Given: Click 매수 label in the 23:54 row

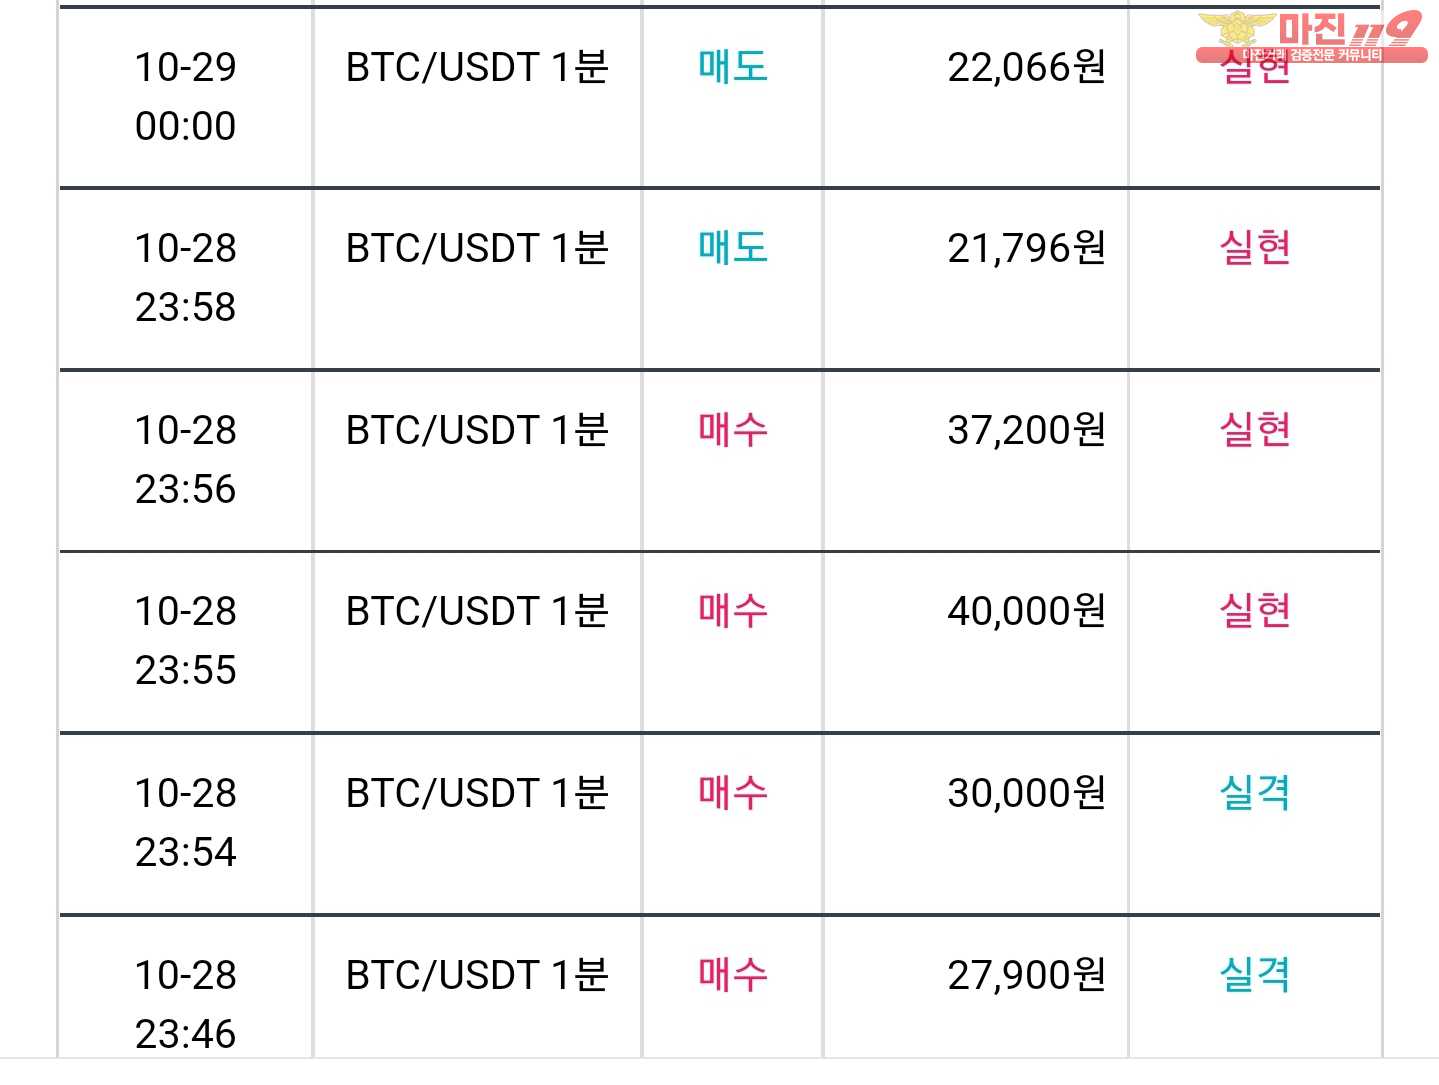Looking at the screenshot, I should click(x=733, y=793).
